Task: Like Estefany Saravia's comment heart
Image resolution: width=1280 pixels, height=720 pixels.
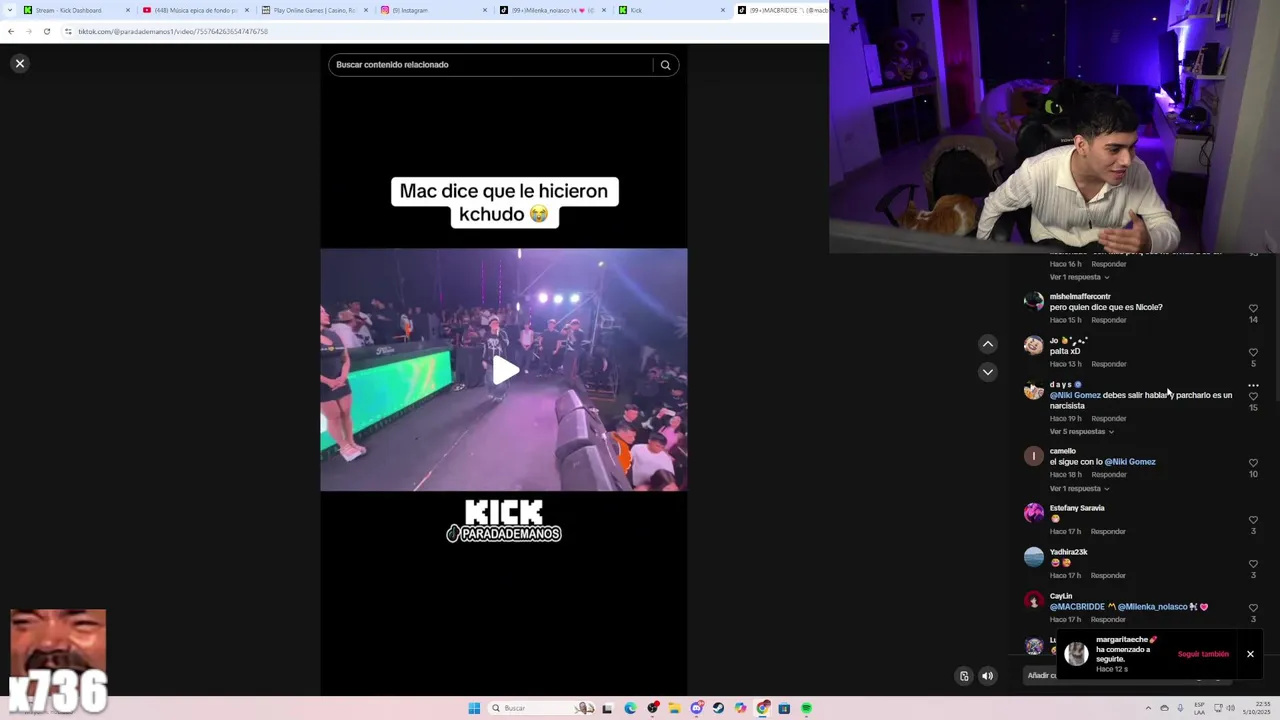Action: coord(1253,520)
